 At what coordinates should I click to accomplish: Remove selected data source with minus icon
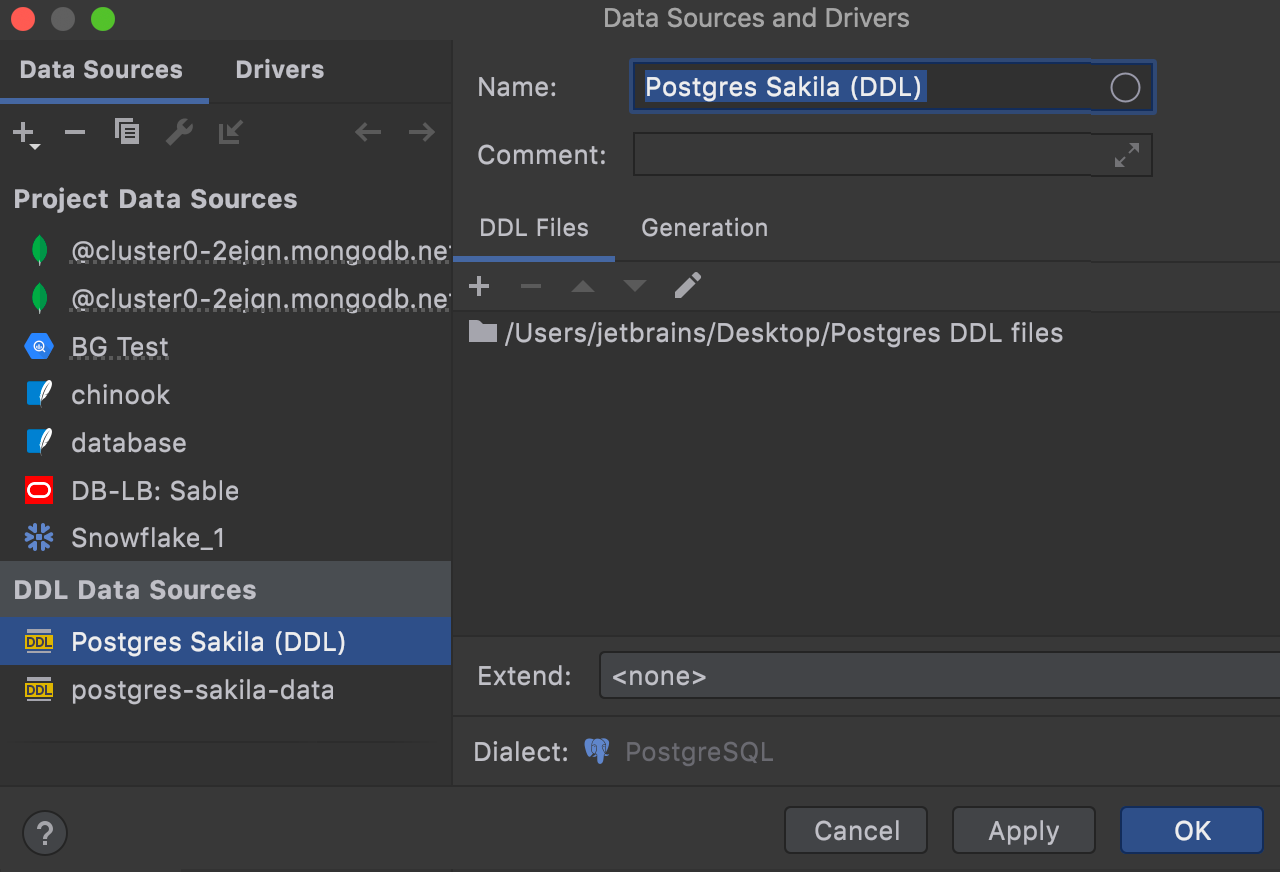point(75,133)
